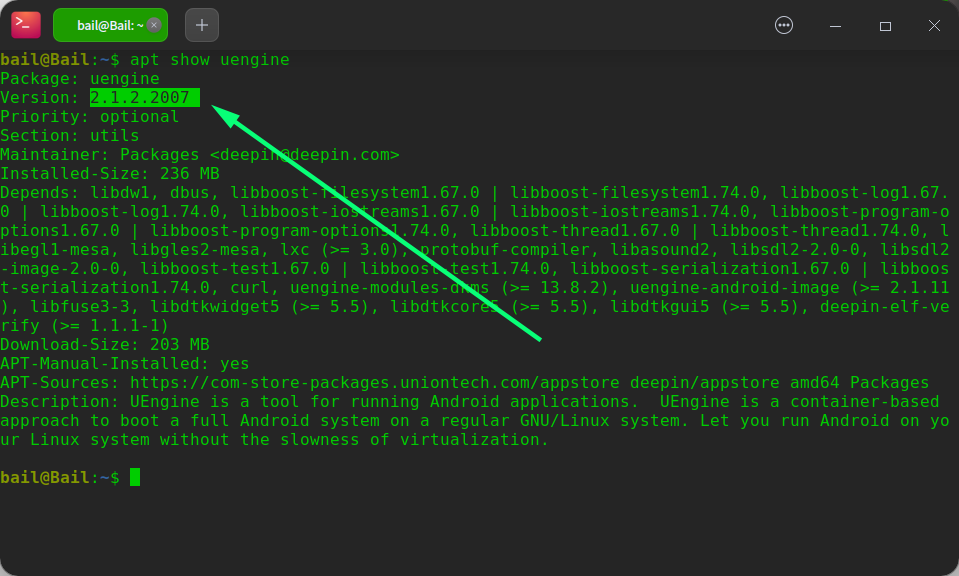The height and width of the screenshot is (576, 959).
Task: Click 'protobuf-compiler' in the depends list
Action: [505, 250]
